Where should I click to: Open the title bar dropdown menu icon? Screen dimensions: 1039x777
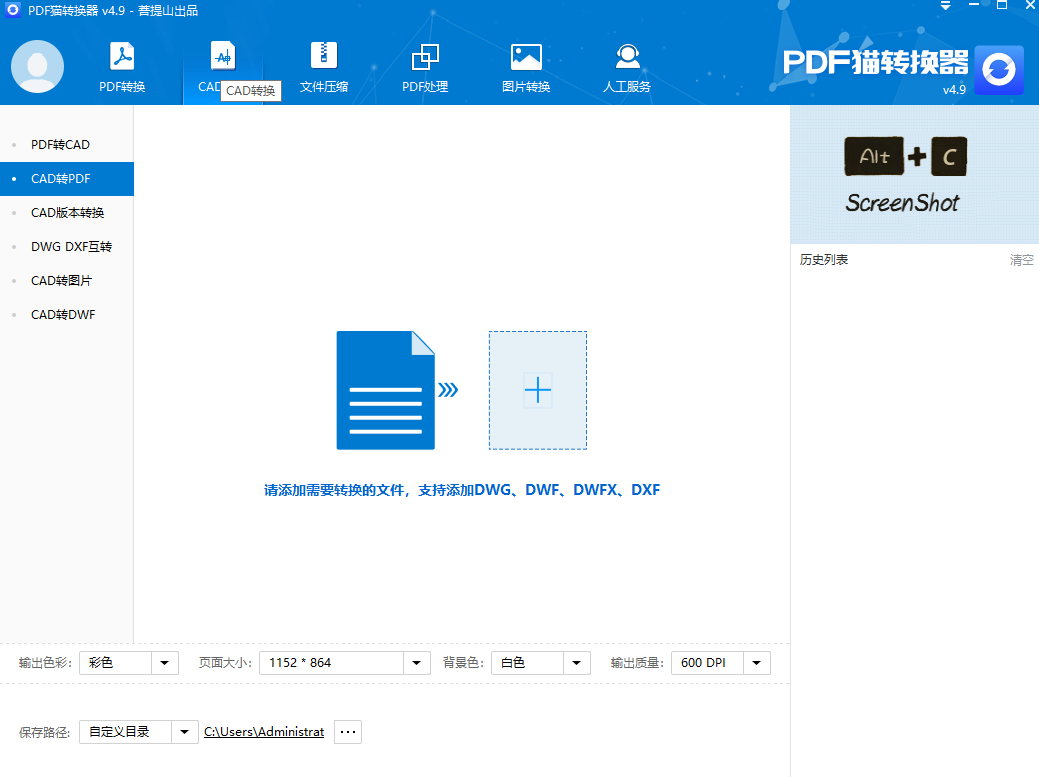pyautogui.click(x=946, y=5)
